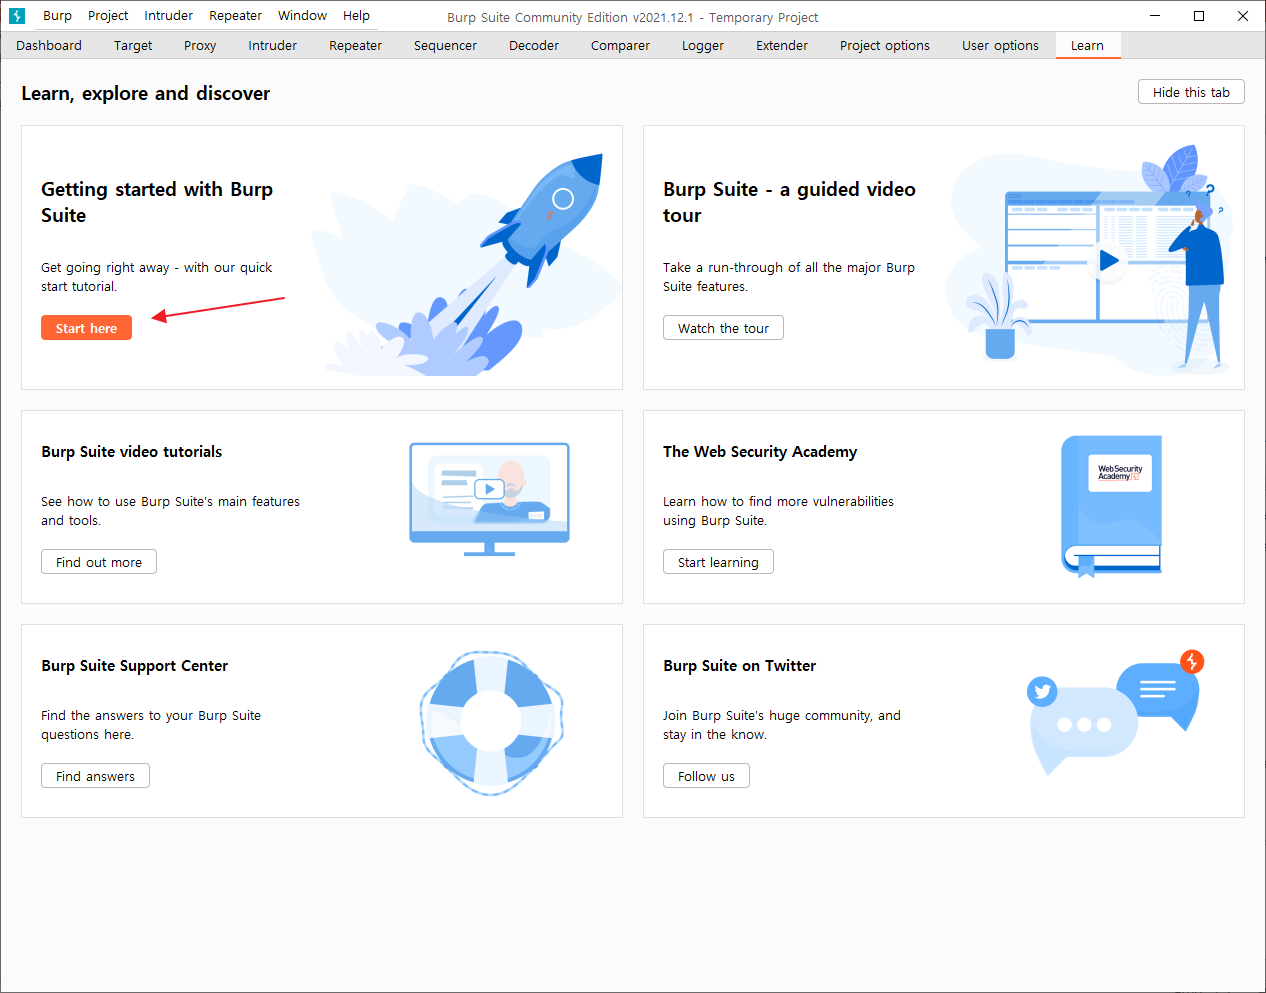Open the Intruder menu in menu bar
Viewport: 1266px width, 993px height.
[168, 16]
